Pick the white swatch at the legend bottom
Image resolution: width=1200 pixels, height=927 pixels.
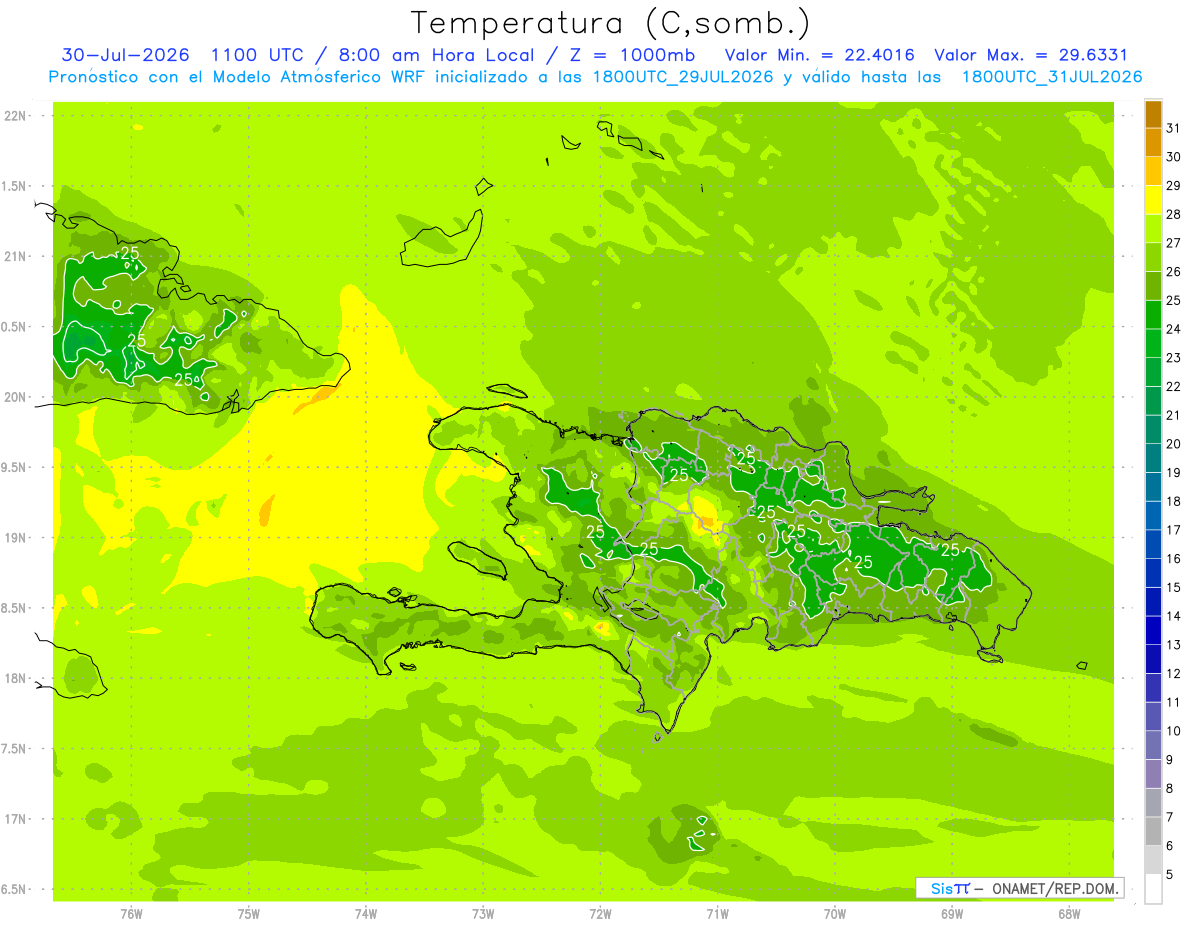[1153, 889]
